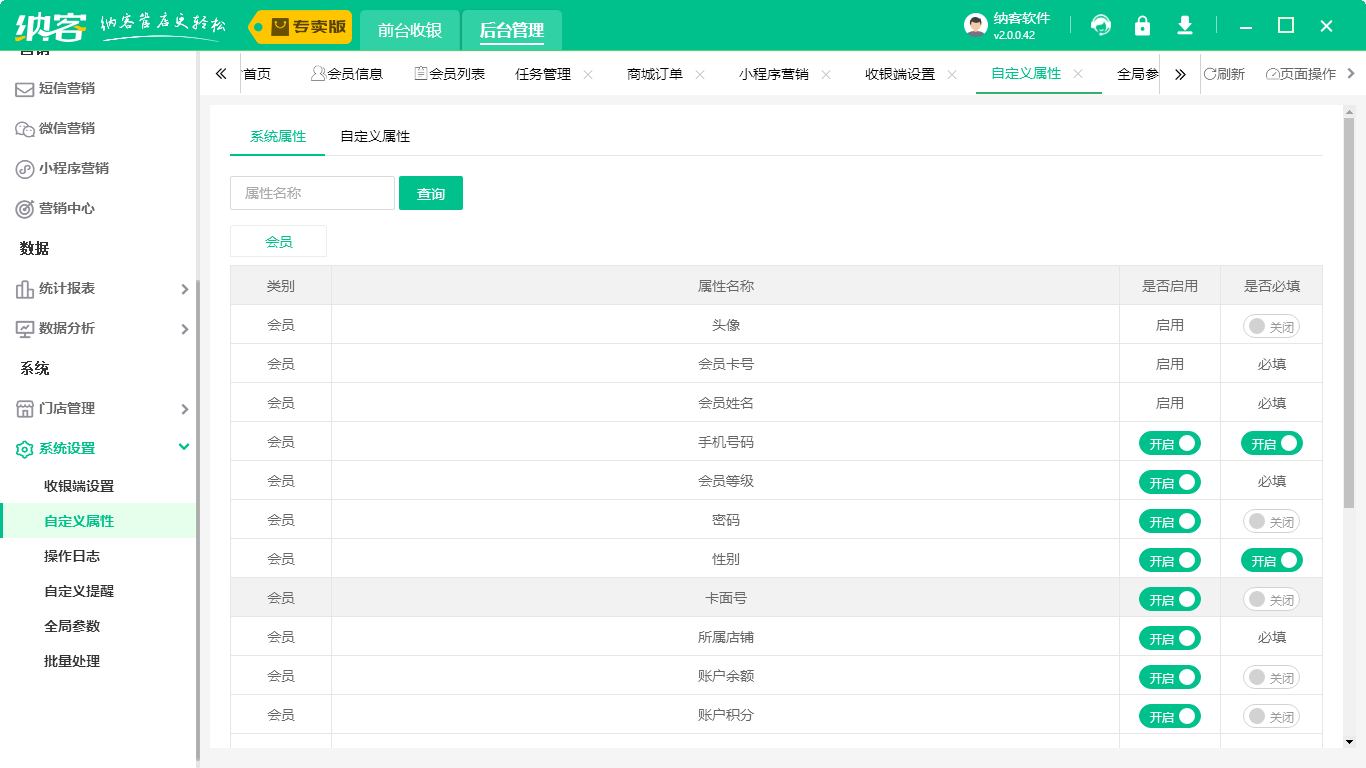Toggle 是否必填 switch for 卡面号
The width and height of the screenshot is (1366, 768).
1271,599
